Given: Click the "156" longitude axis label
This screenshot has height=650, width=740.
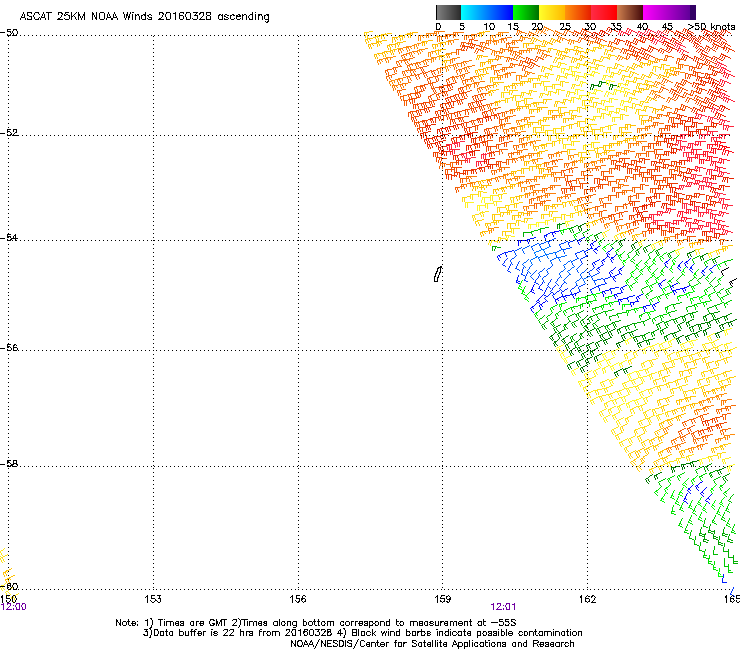Looking at the screenshot, I should coord(298,599).
